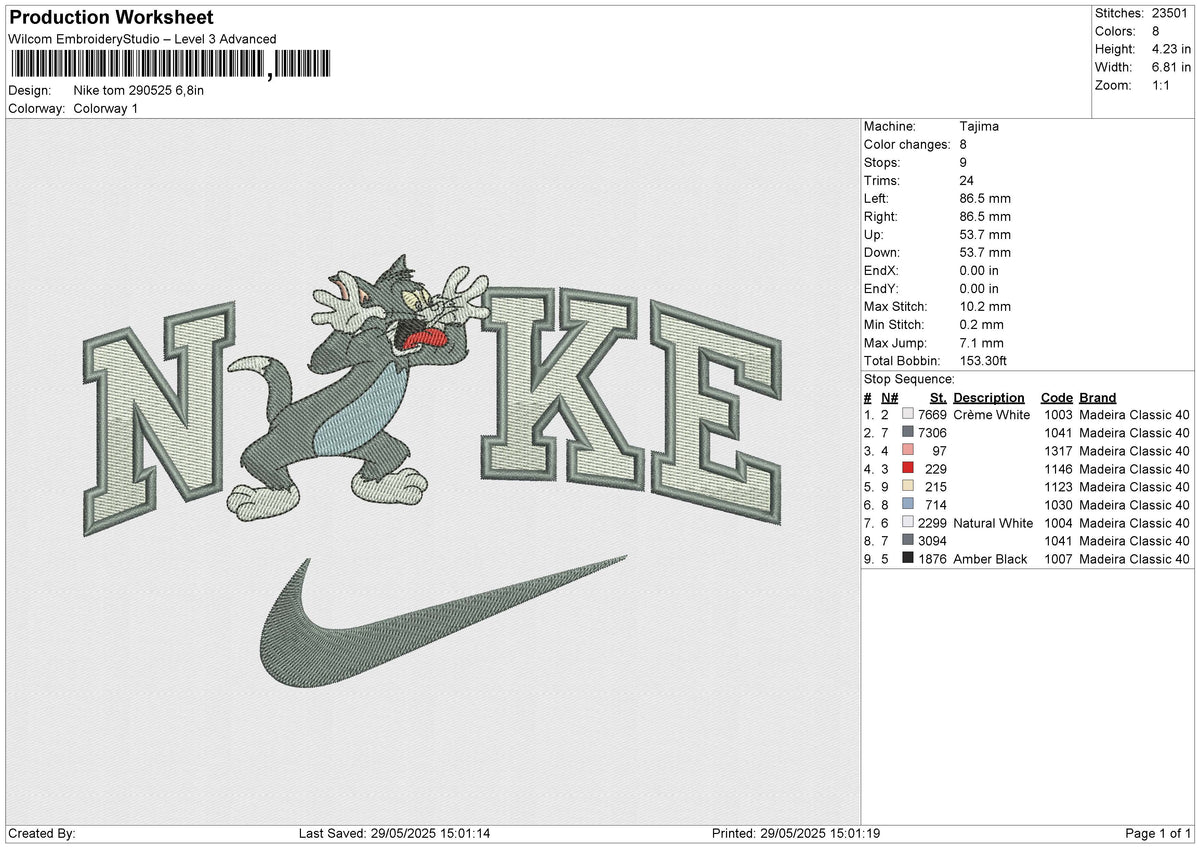Click the 'Brand' column header
Screen dimensions: 1200x848
(1098, 397)
